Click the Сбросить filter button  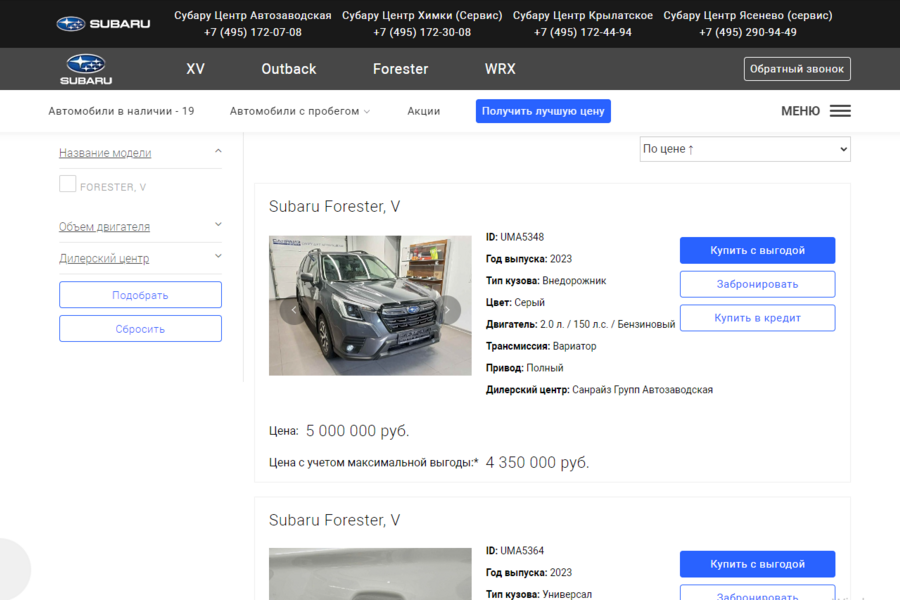(x=140, y=329)
